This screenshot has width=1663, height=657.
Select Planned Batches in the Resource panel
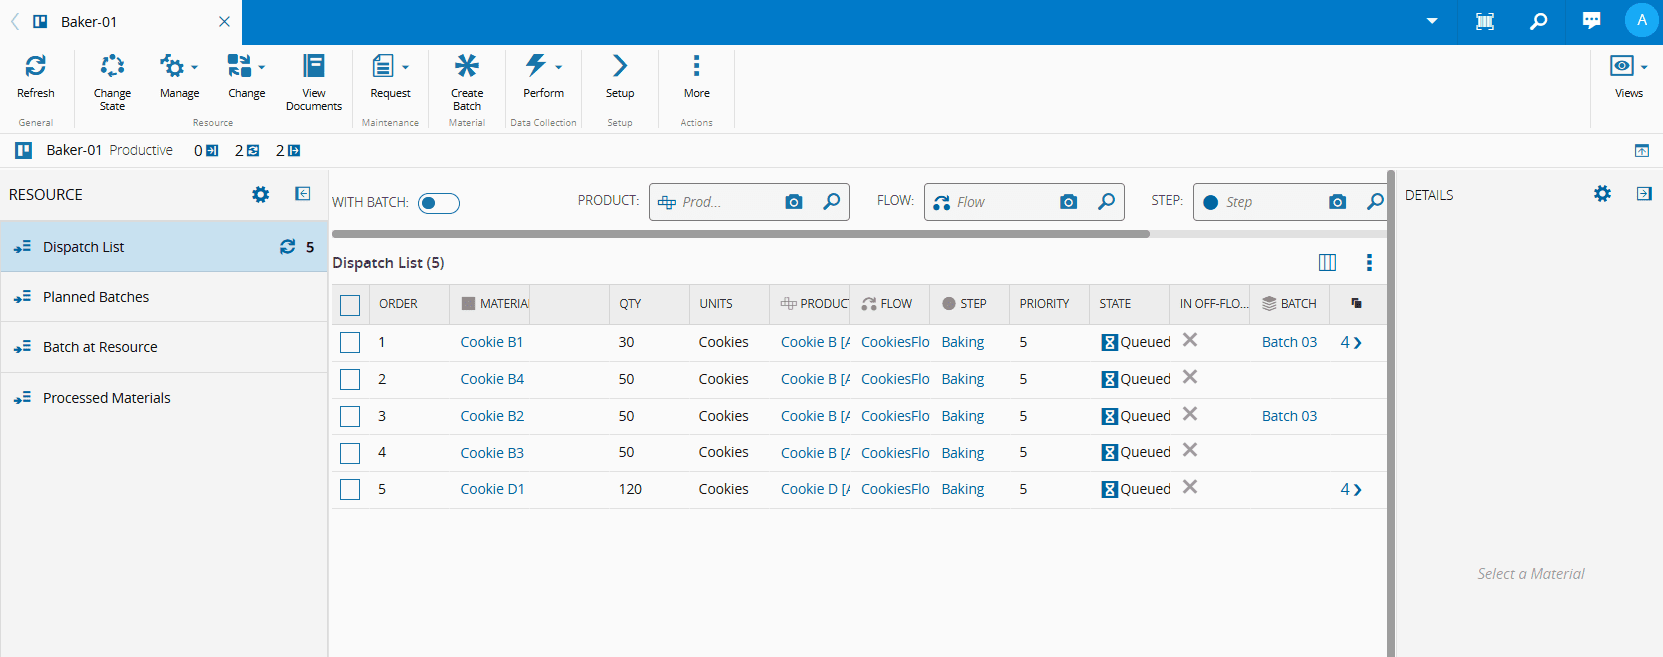[96, 297]
